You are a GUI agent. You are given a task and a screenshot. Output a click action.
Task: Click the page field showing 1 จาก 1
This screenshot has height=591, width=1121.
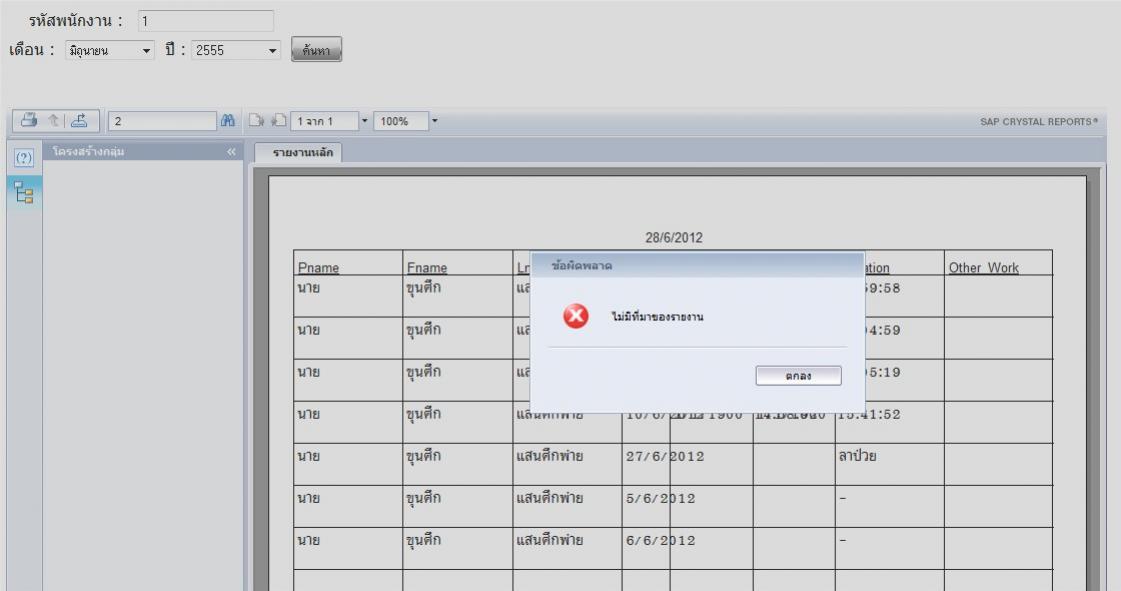pyautogui.click(x=324, y=121)
